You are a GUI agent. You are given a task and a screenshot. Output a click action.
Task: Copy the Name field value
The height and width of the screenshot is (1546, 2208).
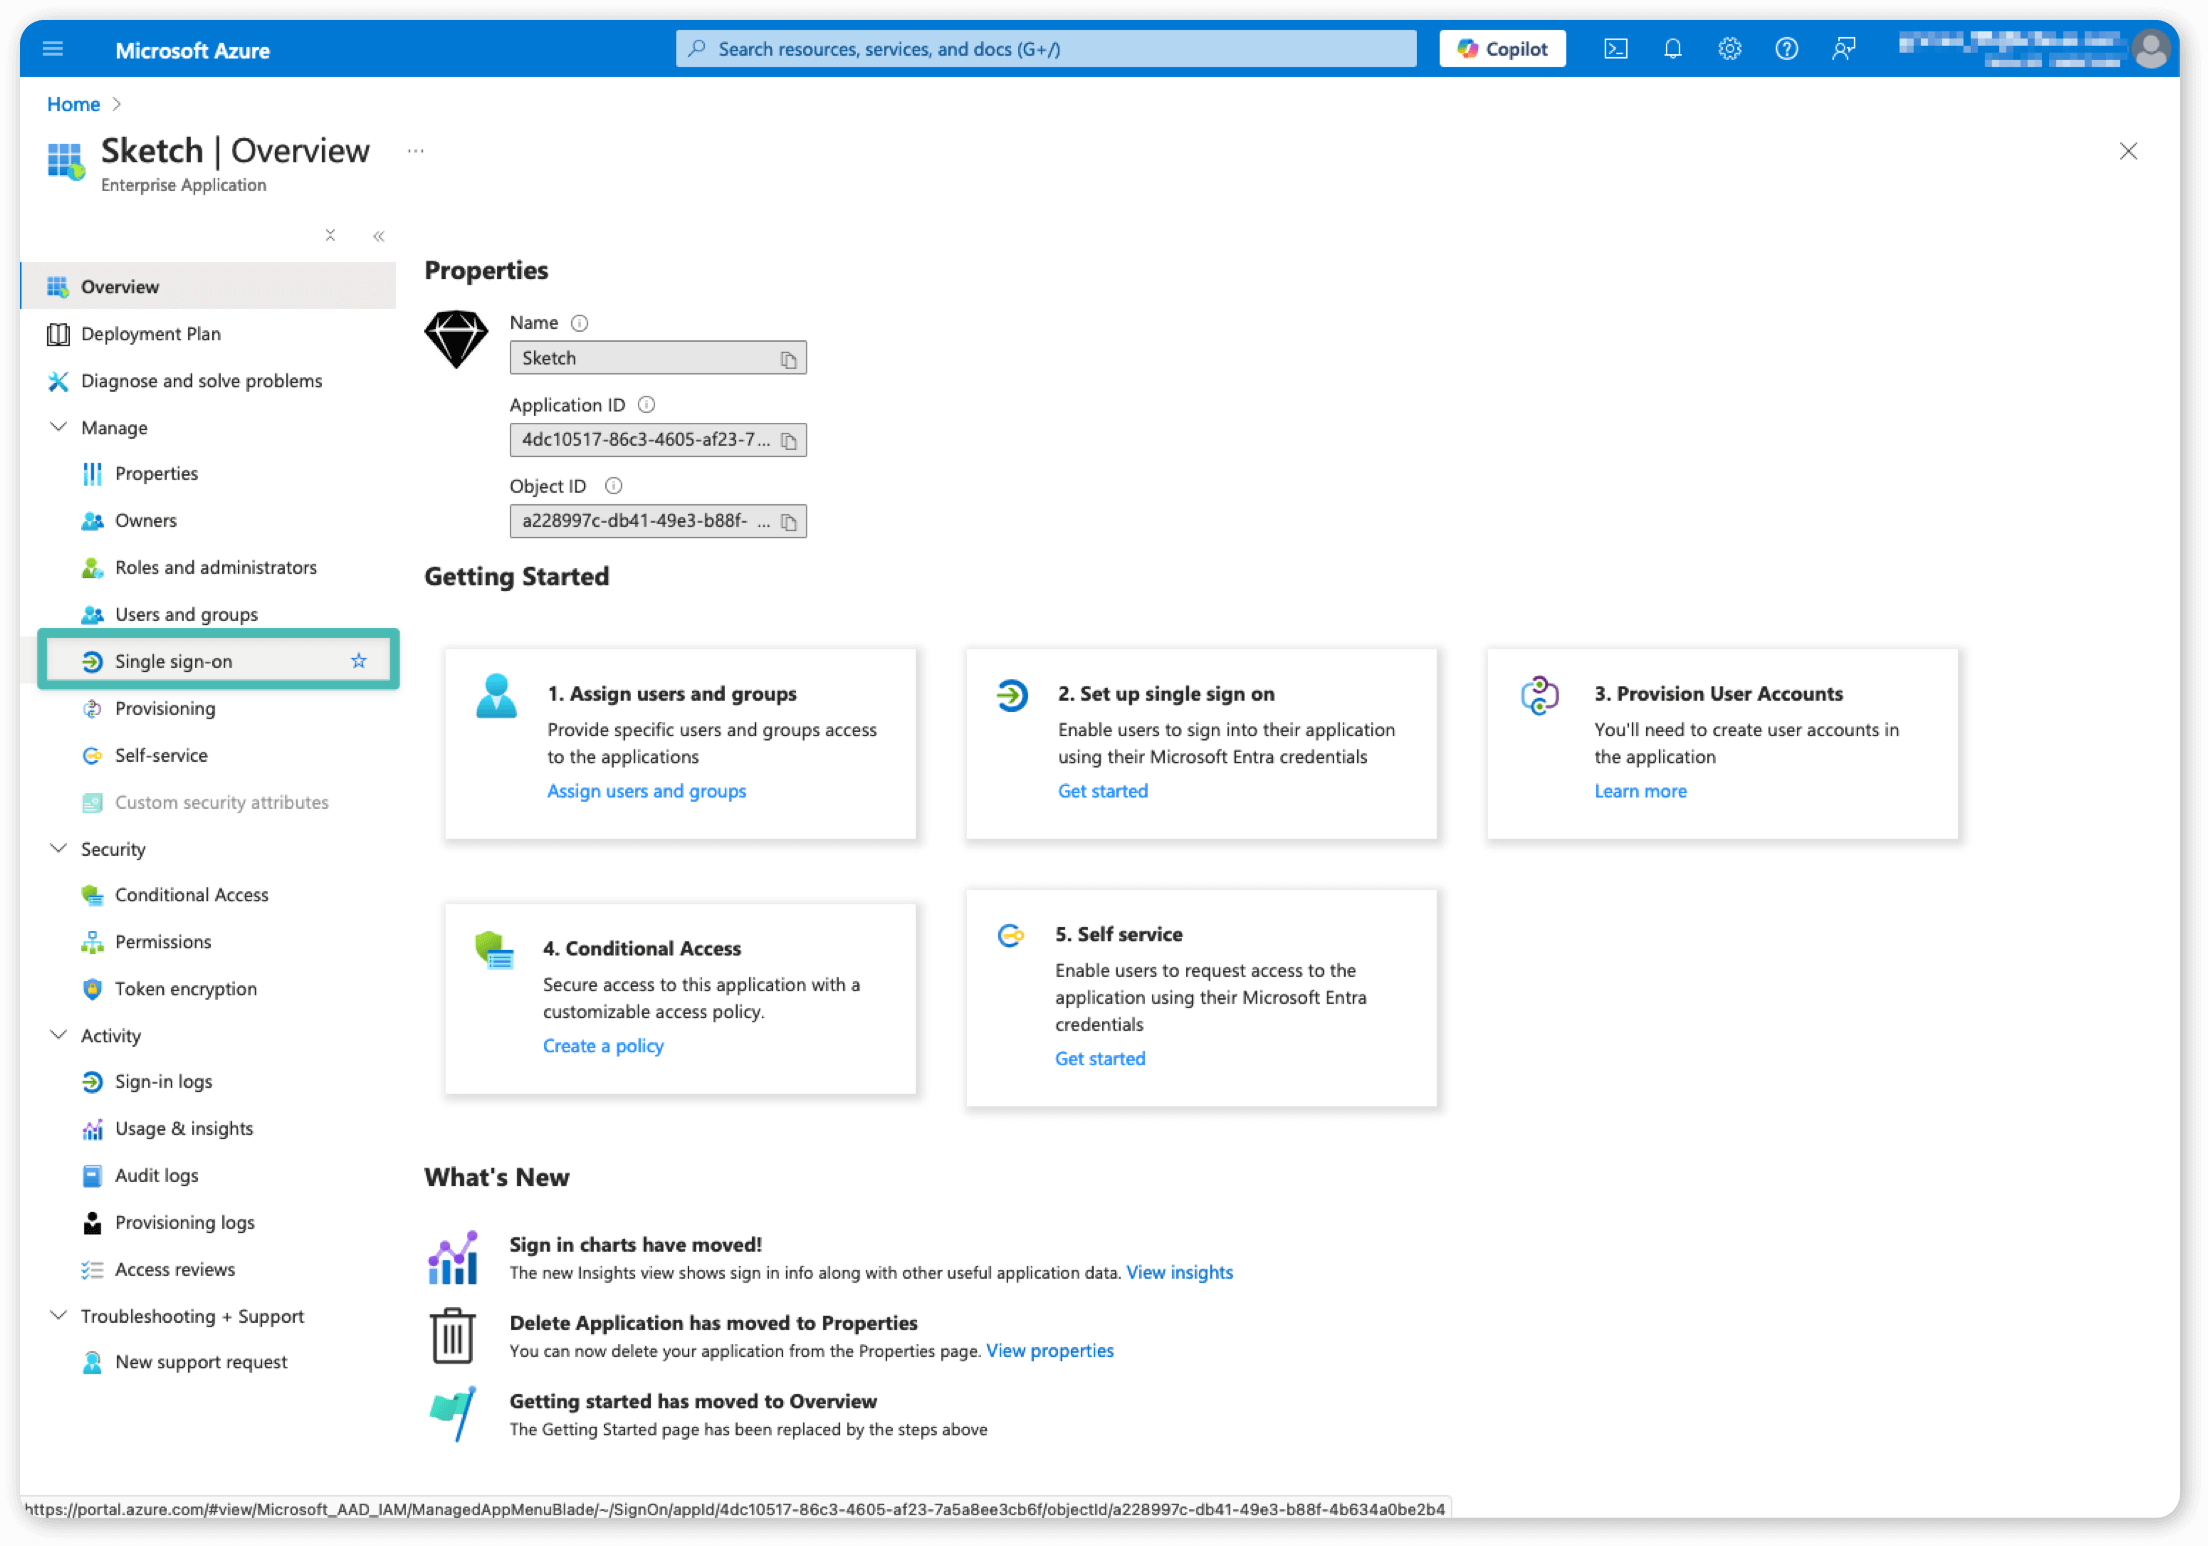[788, 359]
